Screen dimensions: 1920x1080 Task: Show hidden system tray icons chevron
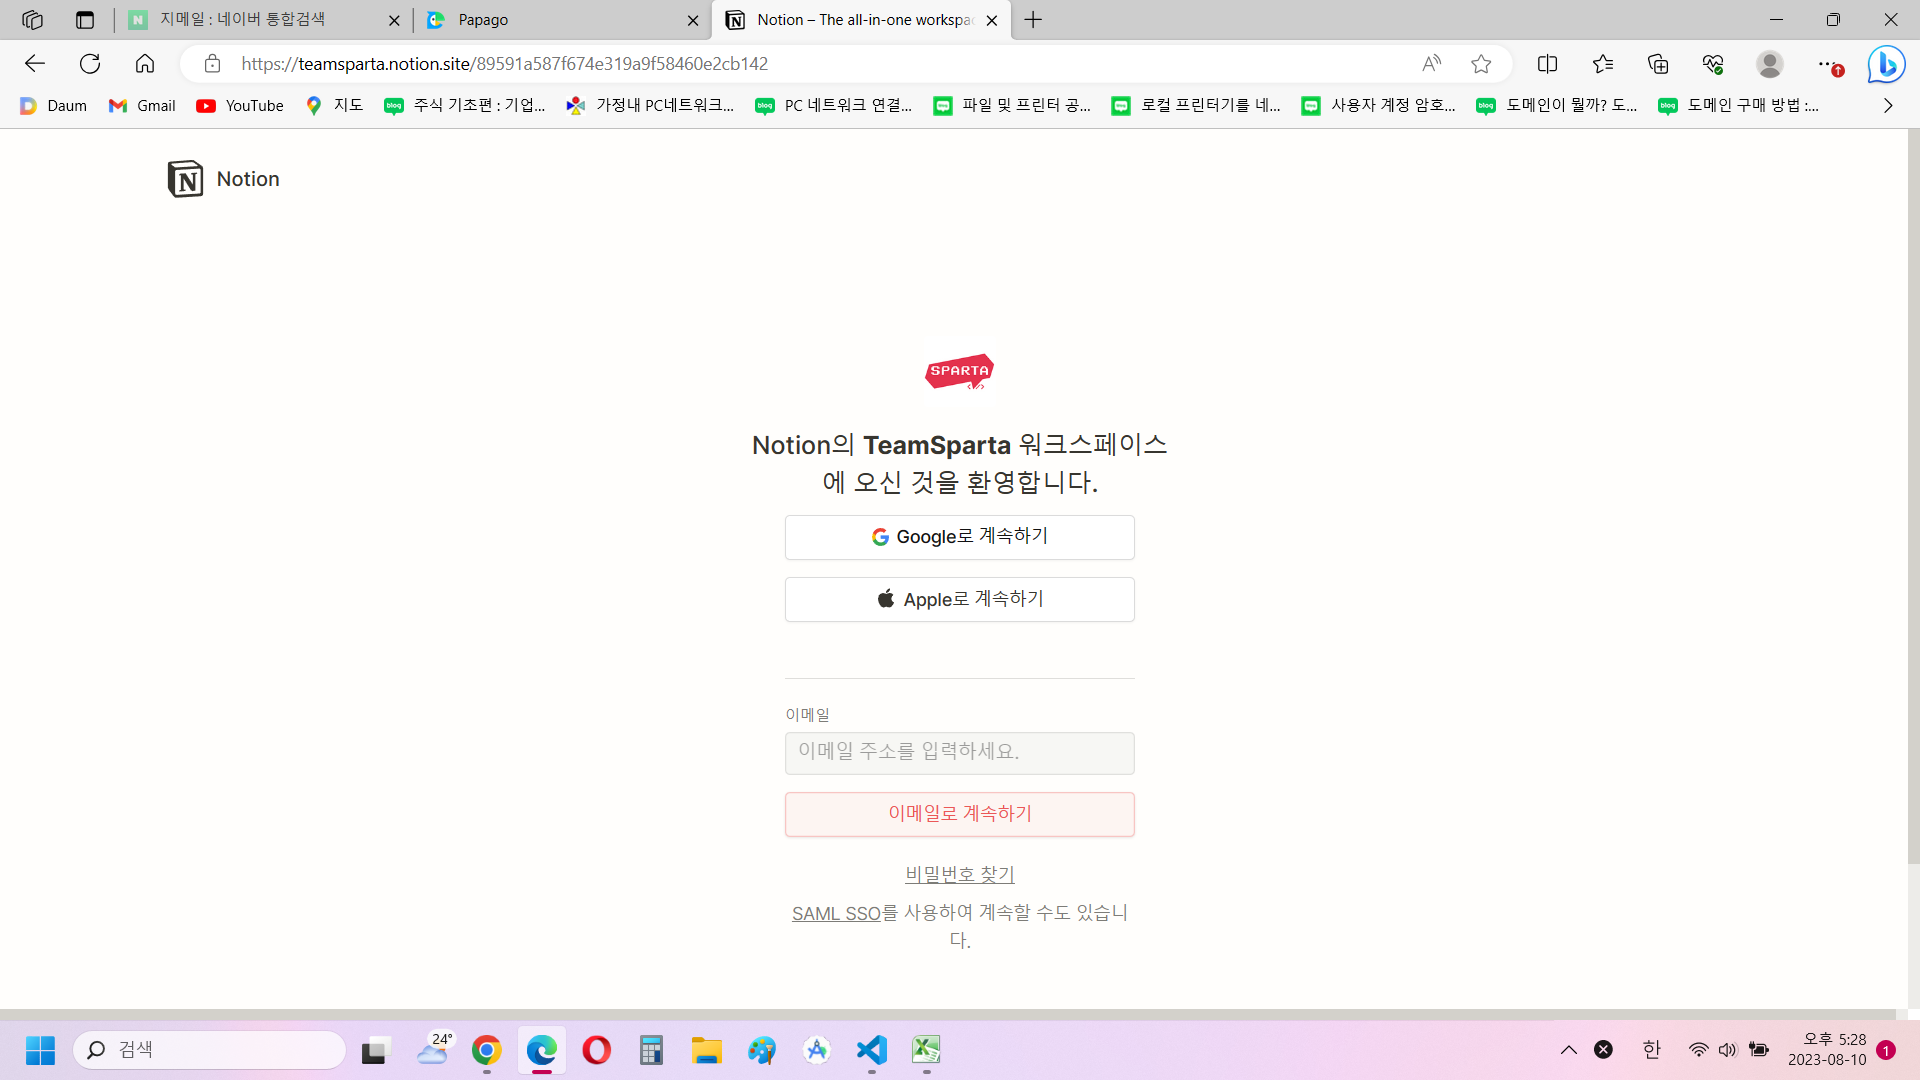(x=1568, y=1050)
